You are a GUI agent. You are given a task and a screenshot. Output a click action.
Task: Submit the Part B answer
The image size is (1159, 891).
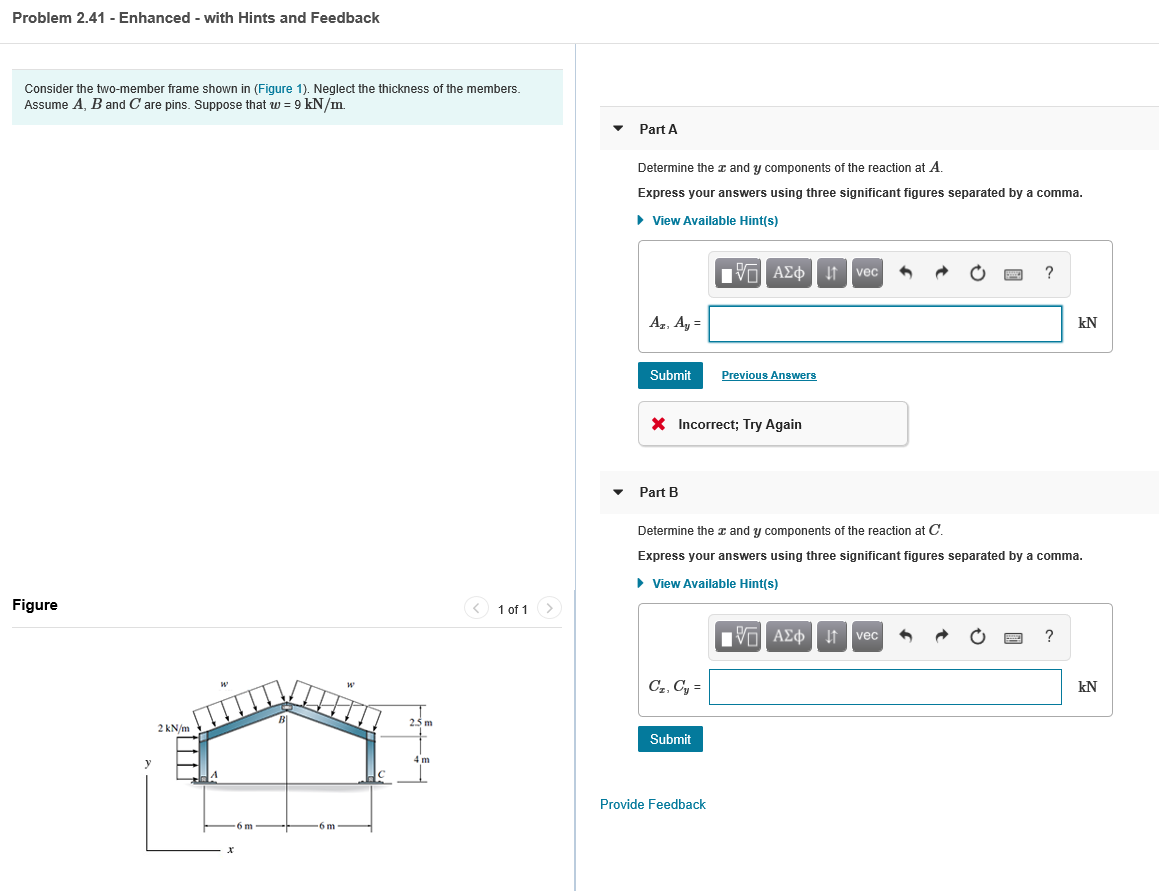click(x=670, y=738)
